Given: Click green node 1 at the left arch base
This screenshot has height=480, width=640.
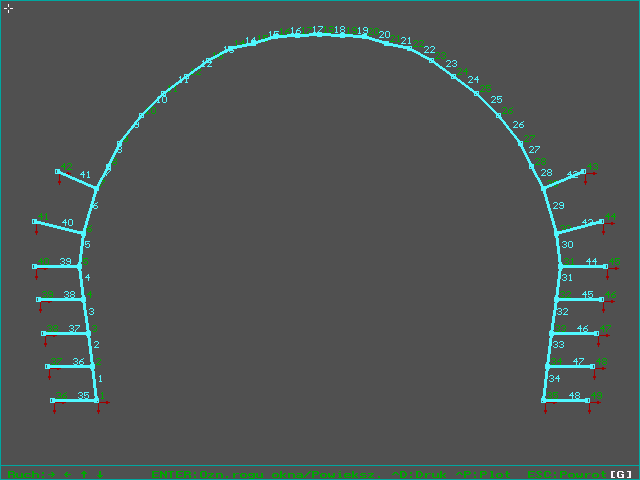Looking at the screenshot, I should 97,400.
